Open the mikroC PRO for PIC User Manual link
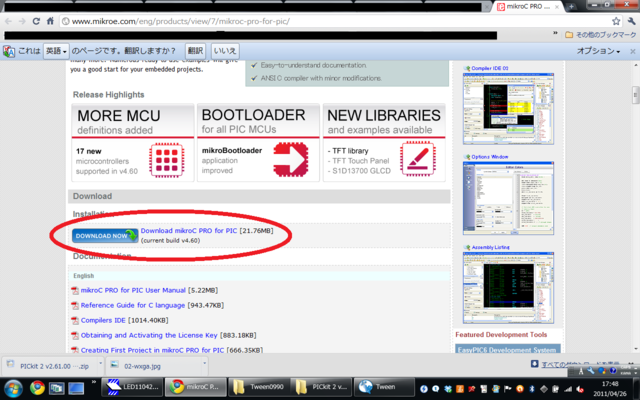The image size is (640, 400). (133, 290)
